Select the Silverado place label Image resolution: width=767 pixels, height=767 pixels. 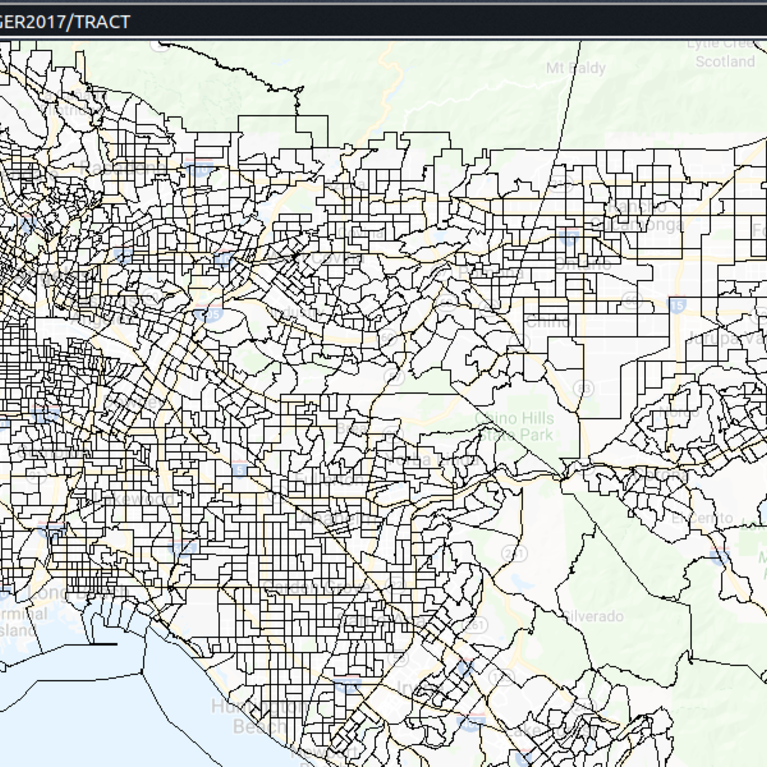(x=592, y=616)
